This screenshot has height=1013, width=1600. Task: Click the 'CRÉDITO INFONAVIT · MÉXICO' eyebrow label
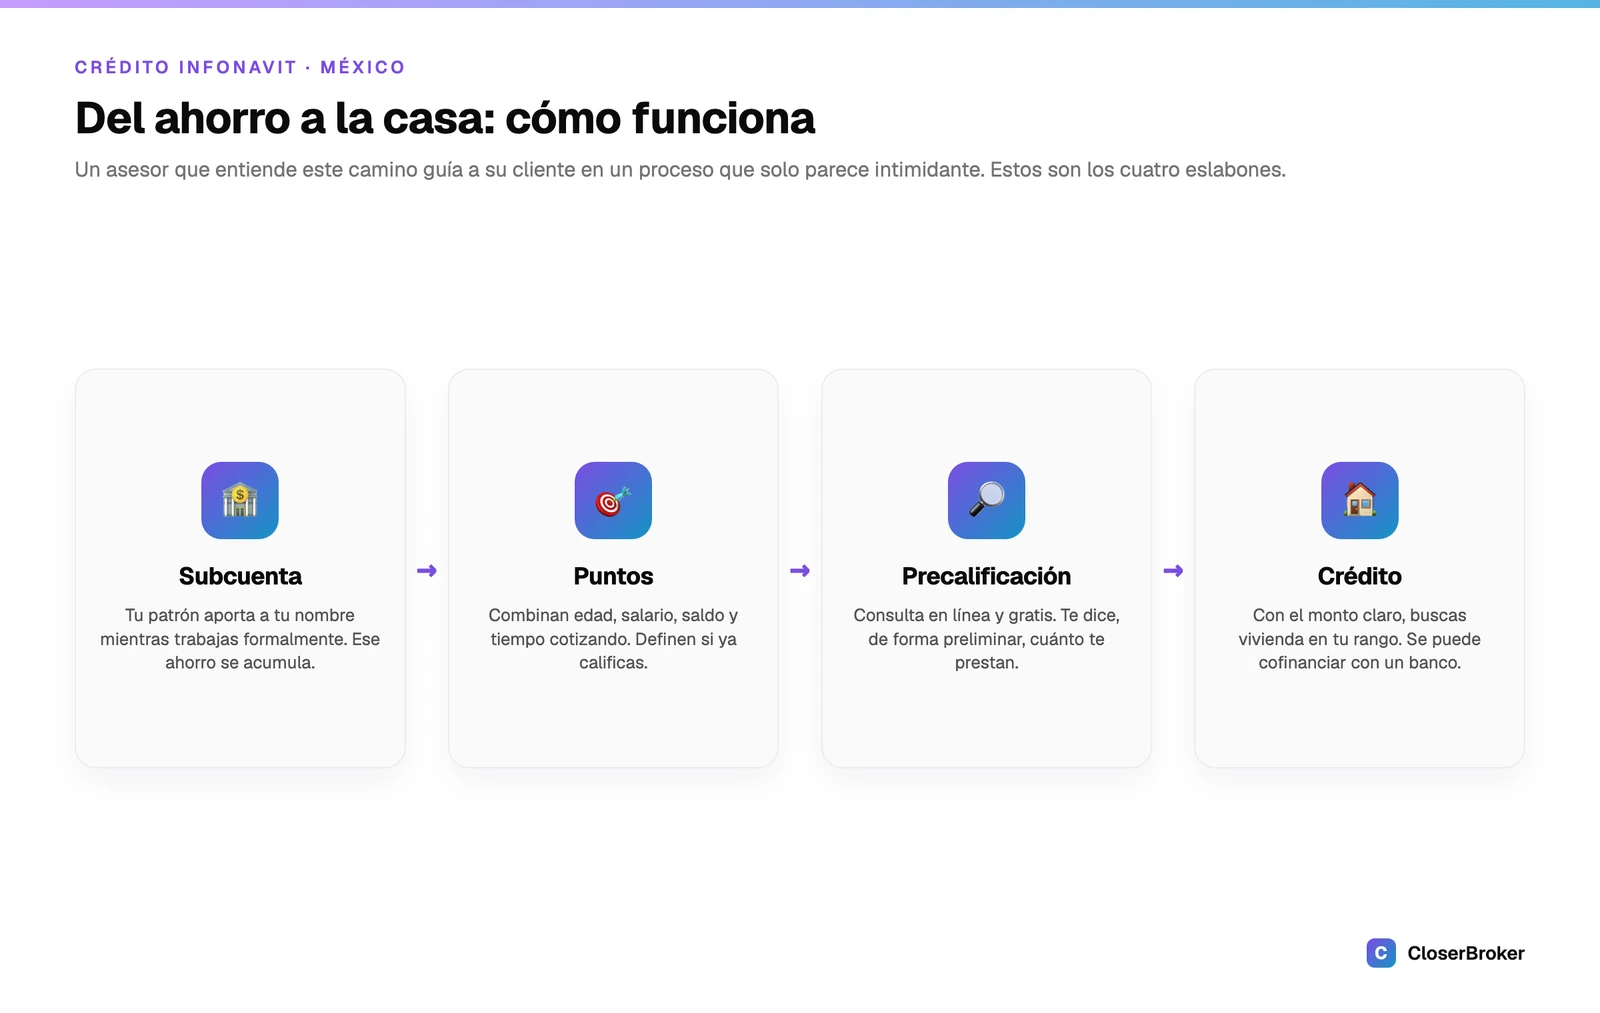tap(240, 67)
